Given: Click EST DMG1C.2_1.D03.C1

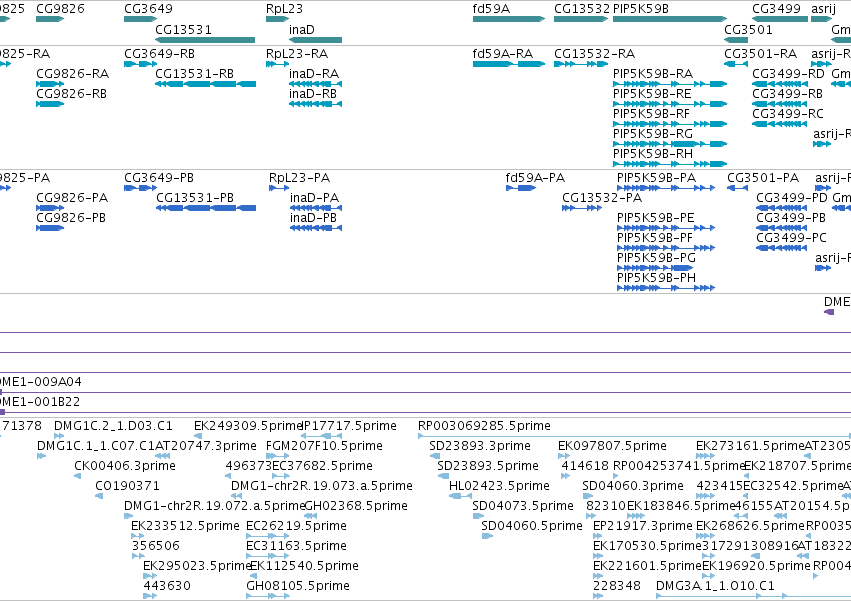Looking at the screenshot, I should (59, 436).
